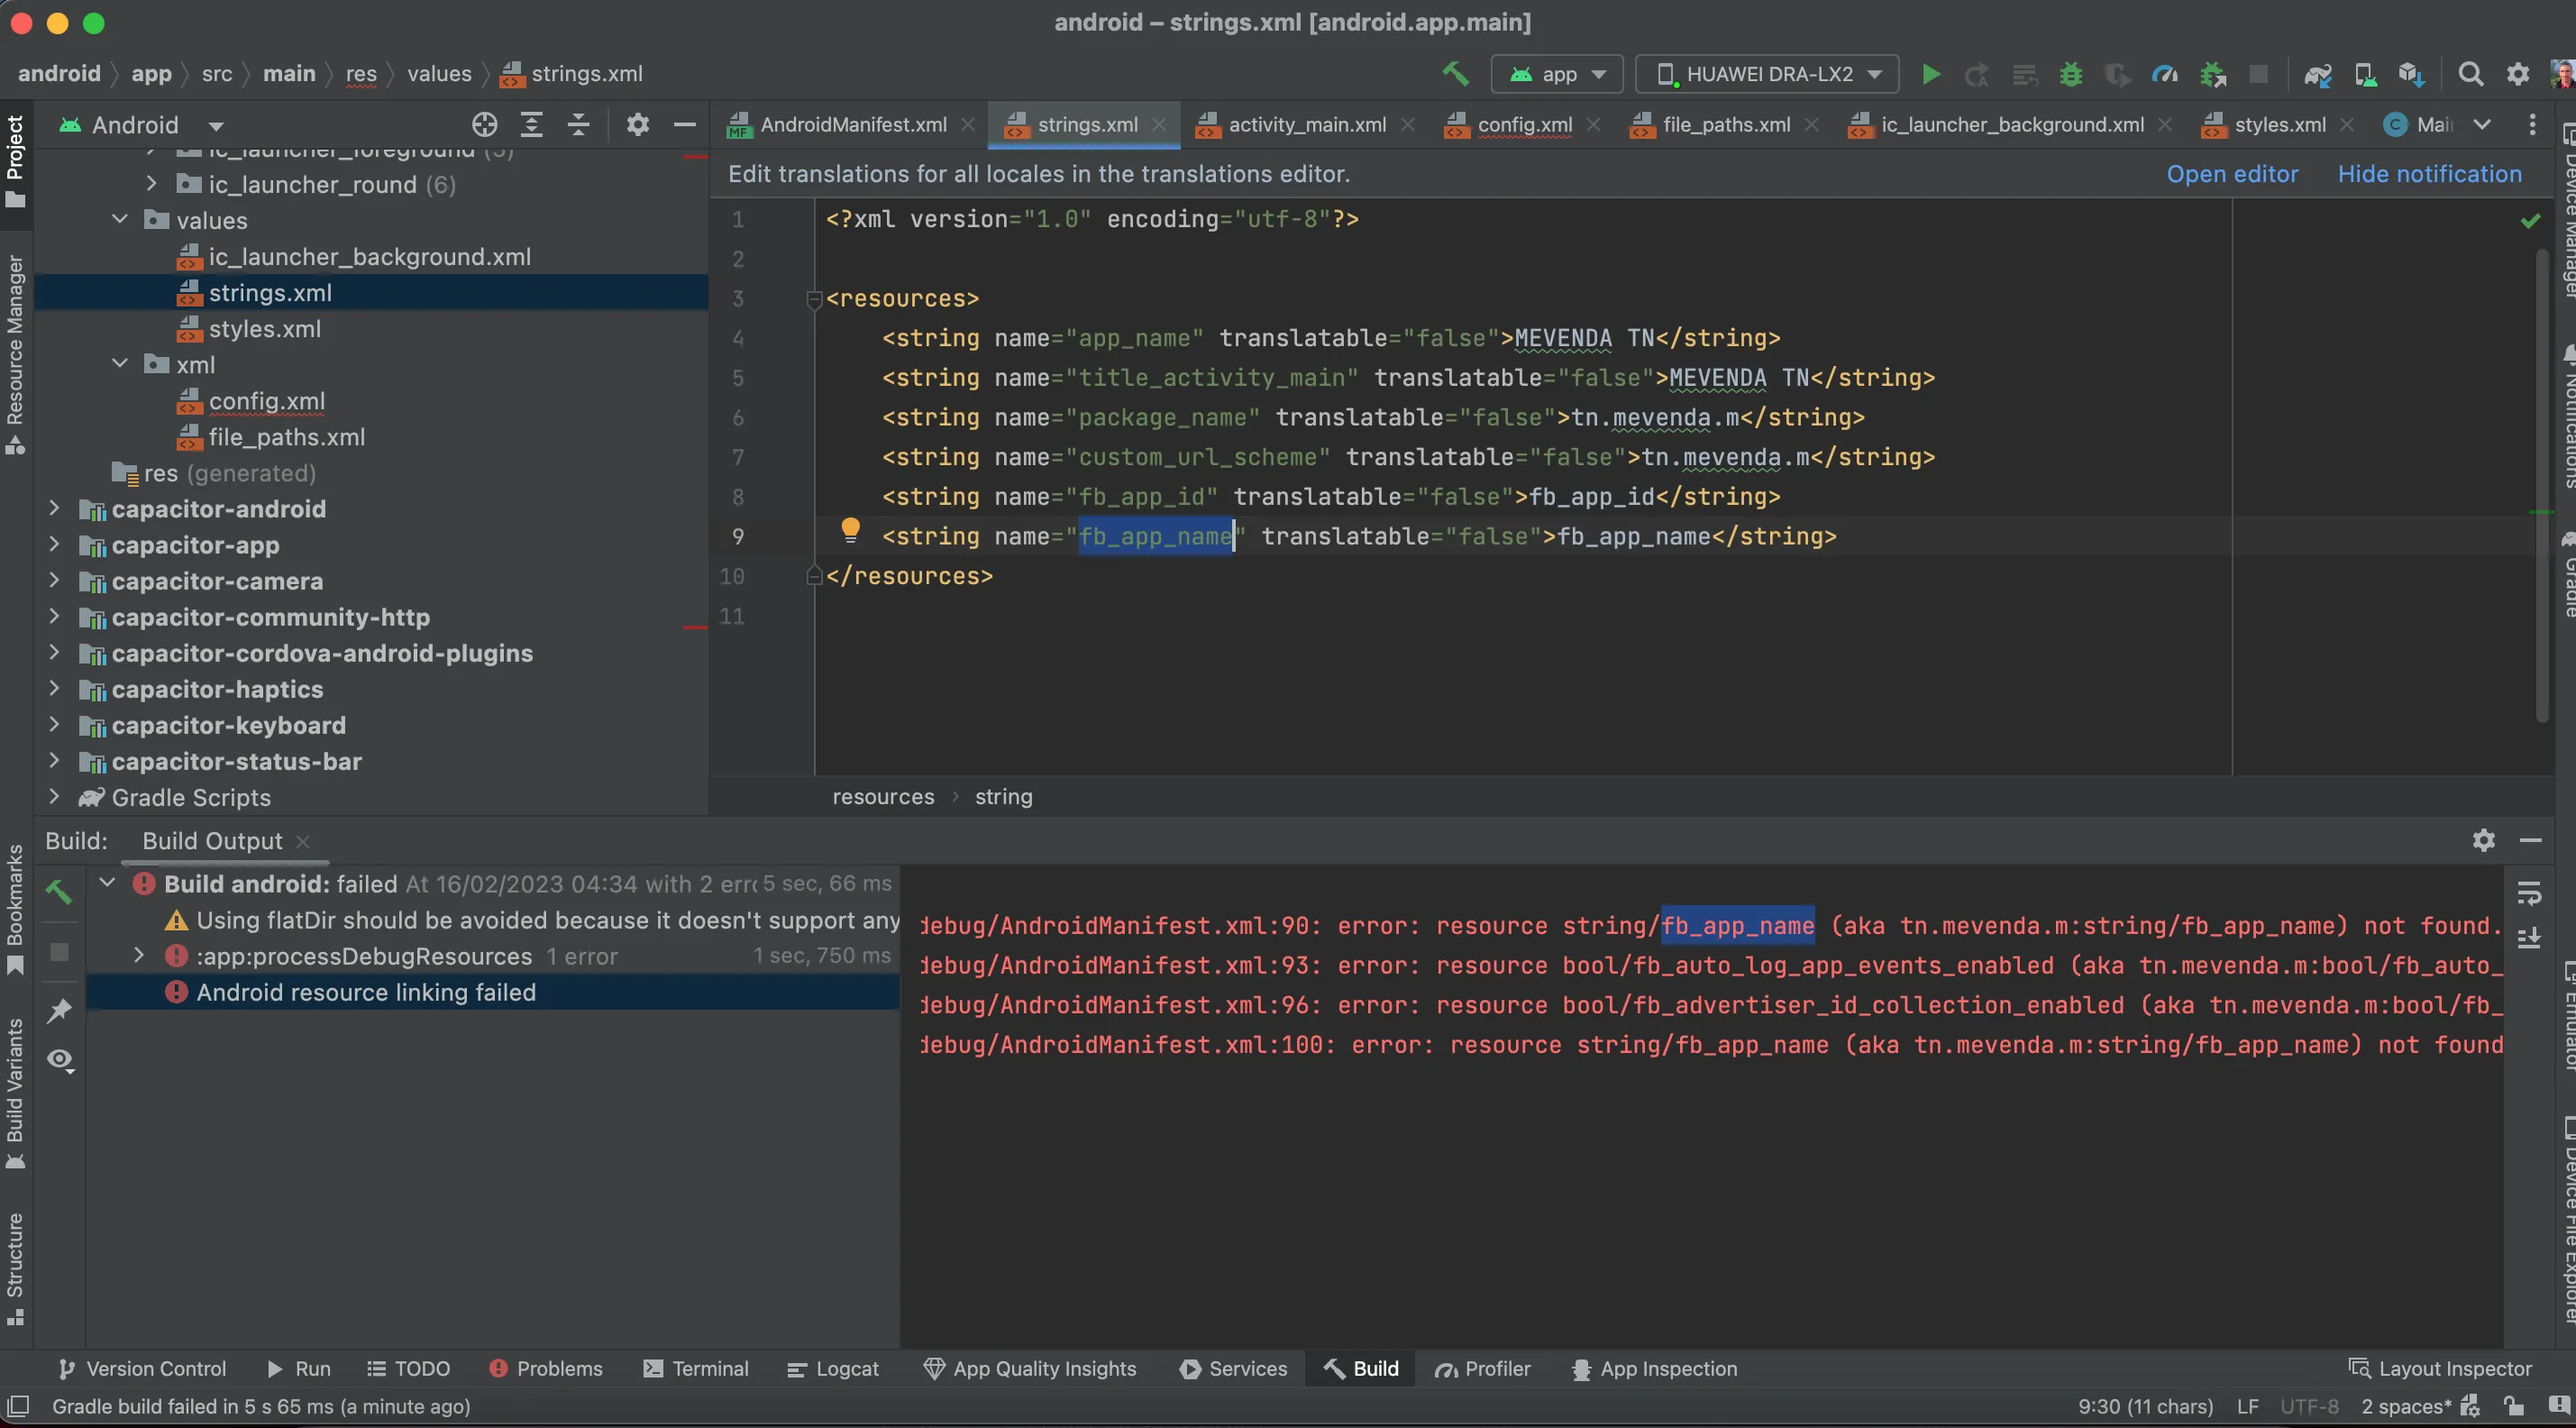Image resolution: width=2576 pixels, height=1428 pixels.
Task: Open the SDK Manager toolbar icon
Action: [2411, 74]
